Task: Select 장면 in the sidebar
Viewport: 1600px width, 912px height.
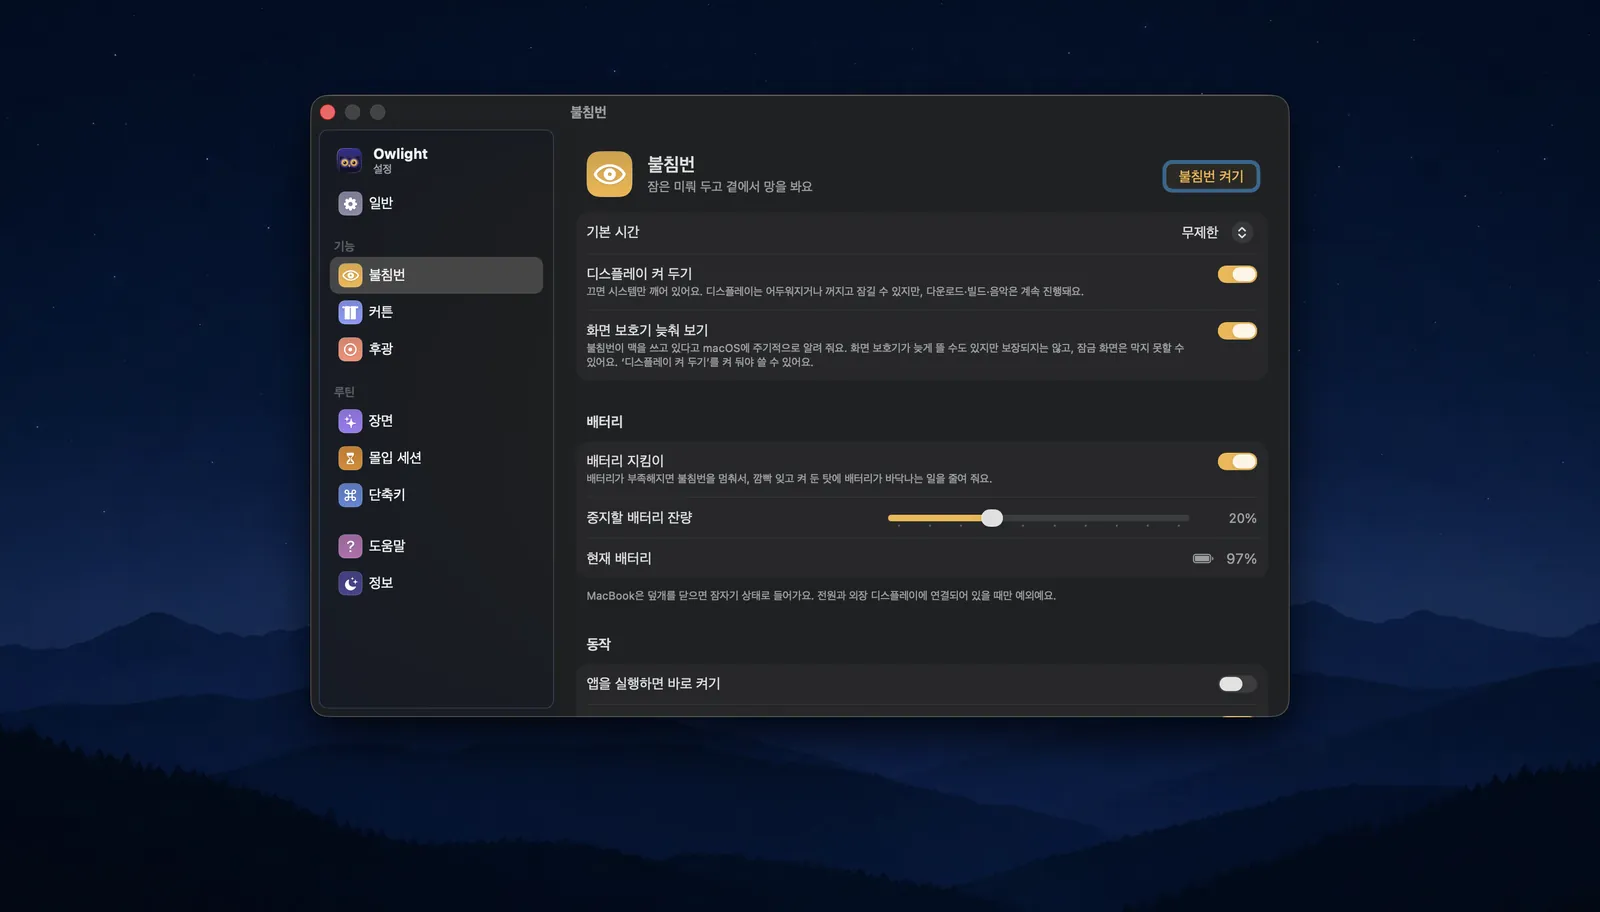Action: 436,421
